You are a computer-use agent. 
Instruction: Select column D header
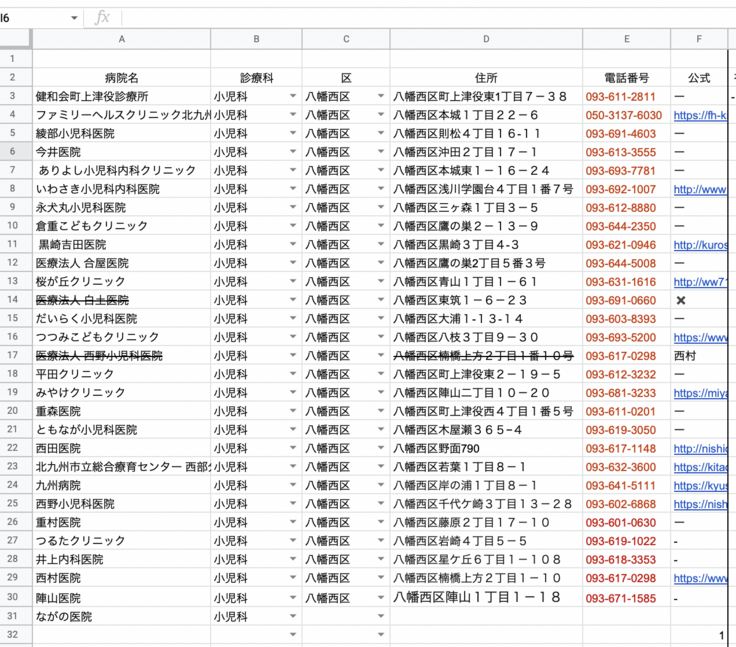486,39
